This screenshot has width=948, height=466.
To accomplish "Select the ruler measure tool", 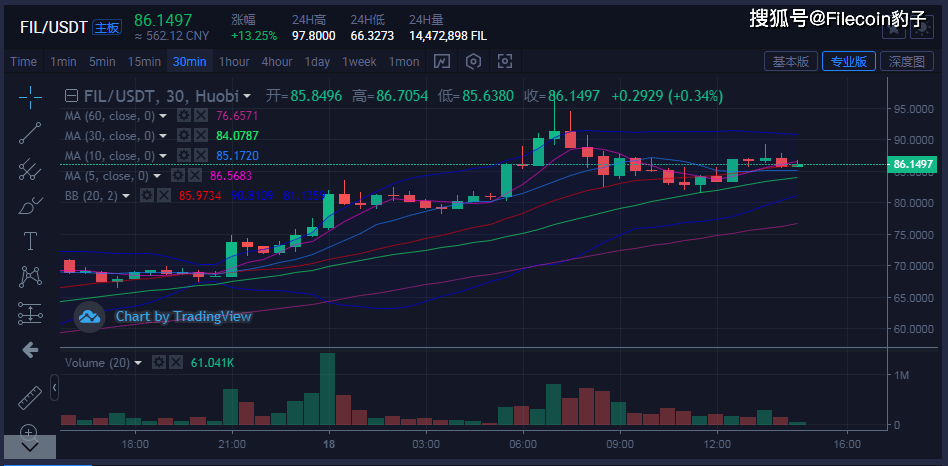I will click(30, 398).
